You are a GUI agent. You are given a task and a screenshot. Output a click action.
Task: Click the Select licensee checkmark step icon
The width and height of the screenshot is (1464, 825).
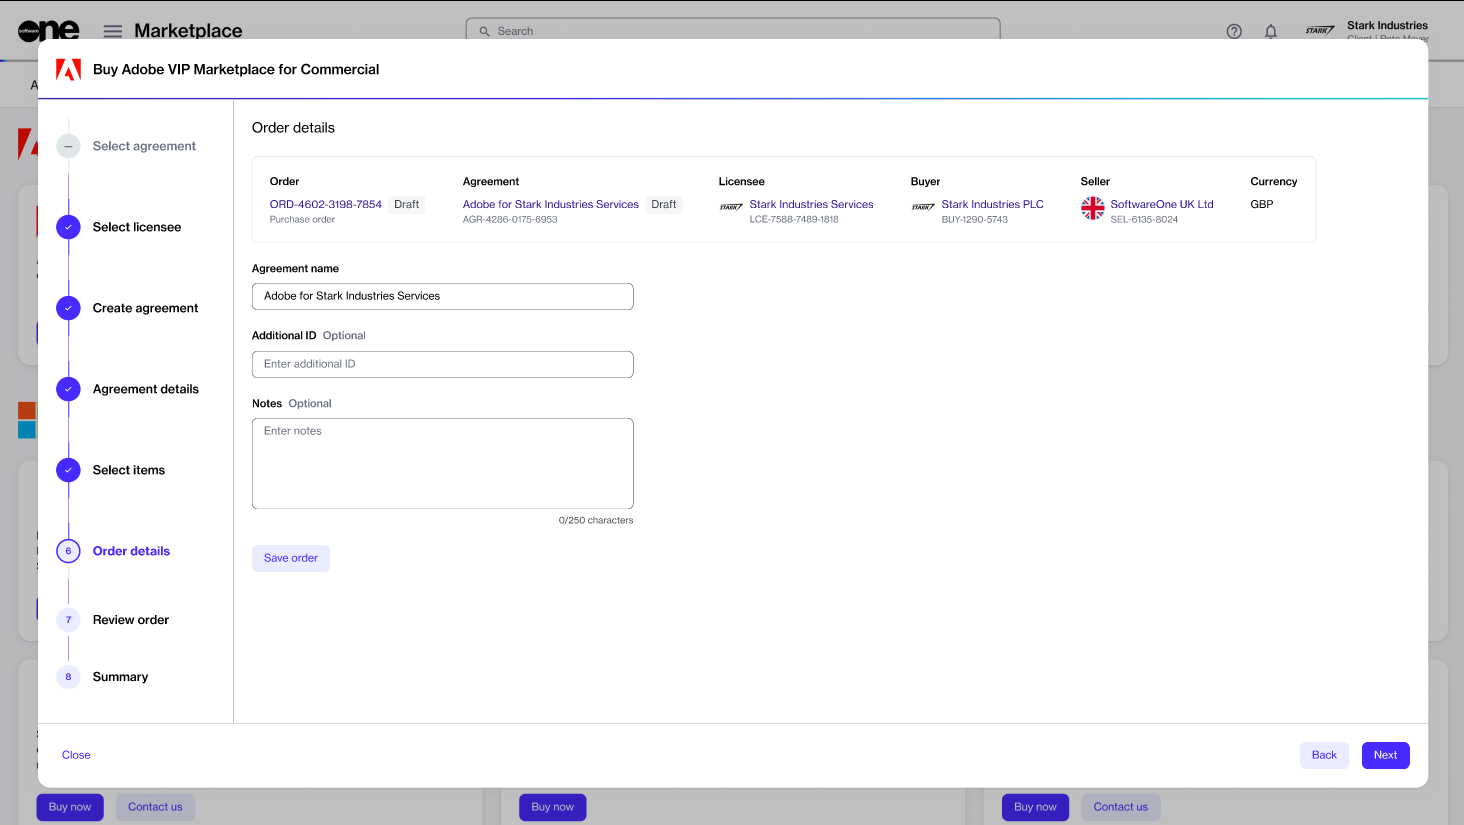point(68,227)
